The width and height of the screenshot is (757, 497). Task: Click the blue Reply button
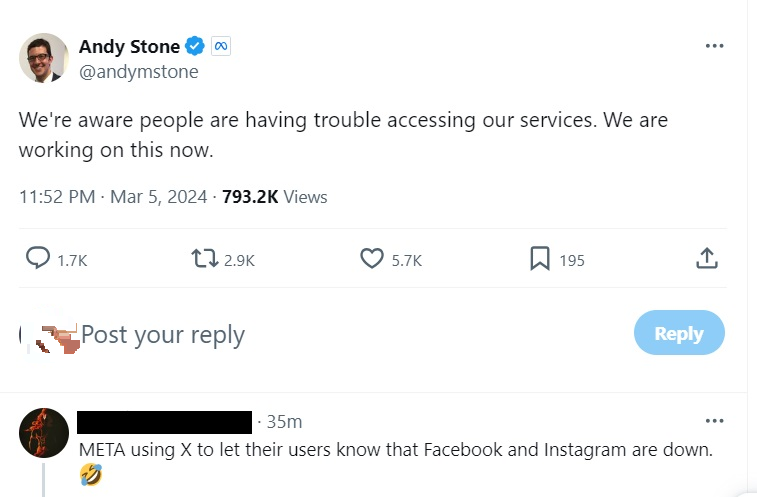679,334
